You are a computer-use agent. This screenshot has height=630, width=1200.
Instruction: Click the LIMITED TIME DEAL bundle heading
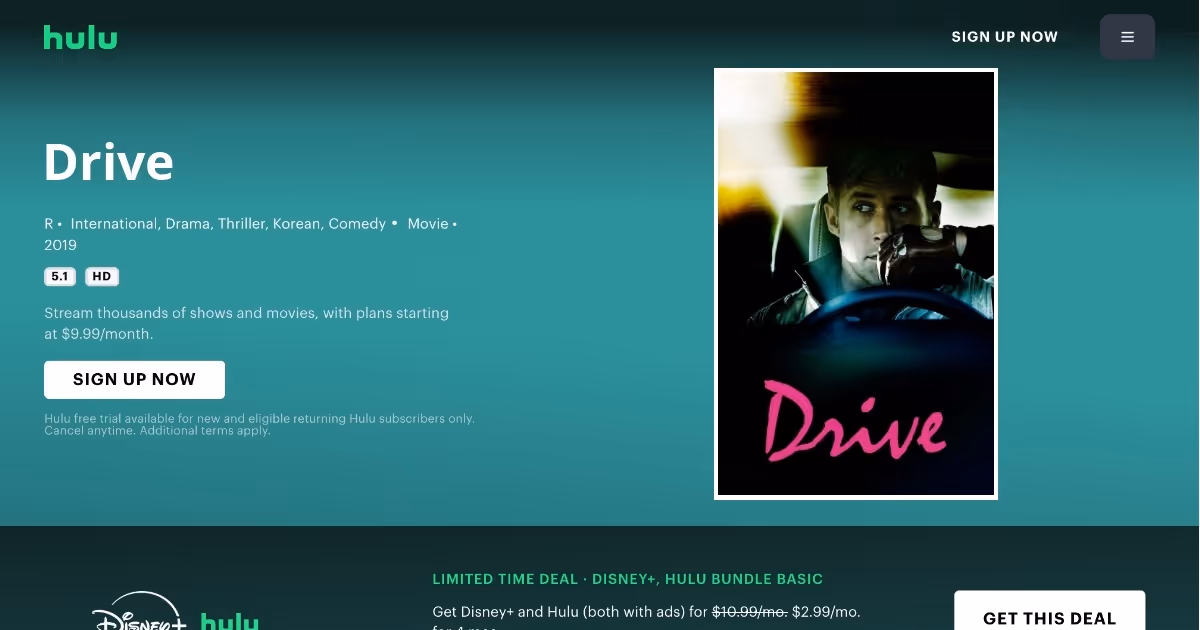coord(627,579)
